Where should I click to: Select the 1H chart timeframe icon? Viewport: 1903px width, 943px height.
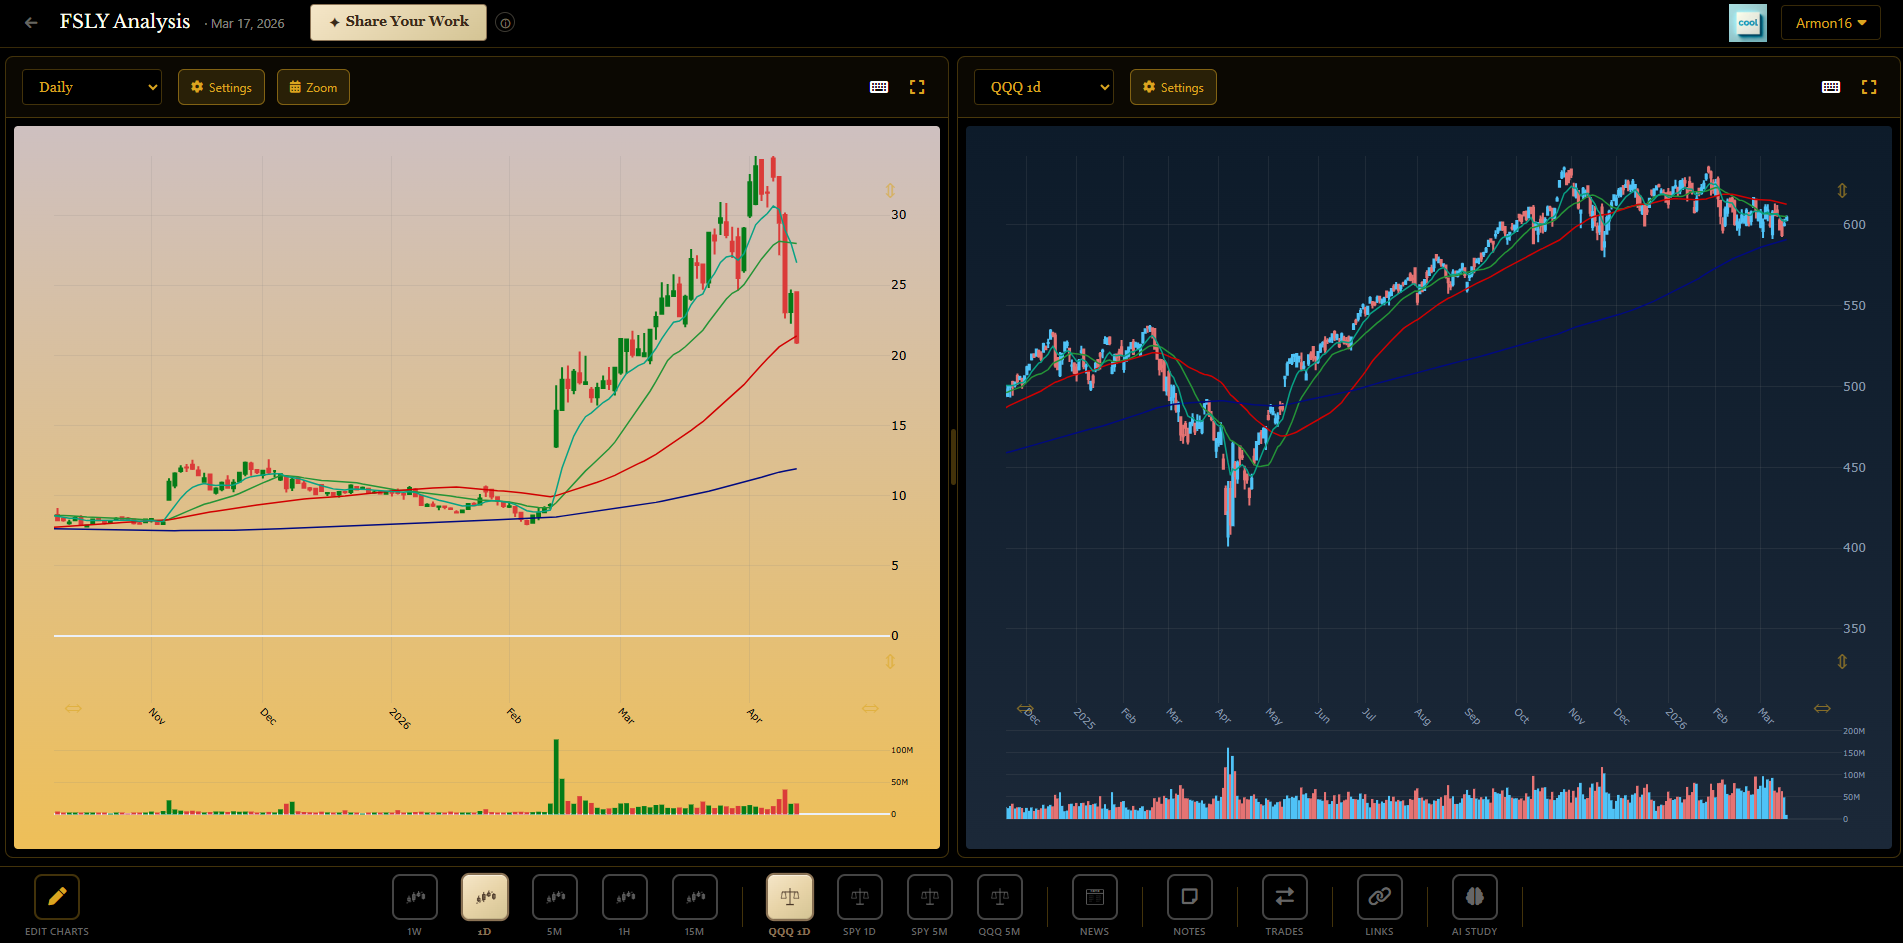click(x=625, y=897)
